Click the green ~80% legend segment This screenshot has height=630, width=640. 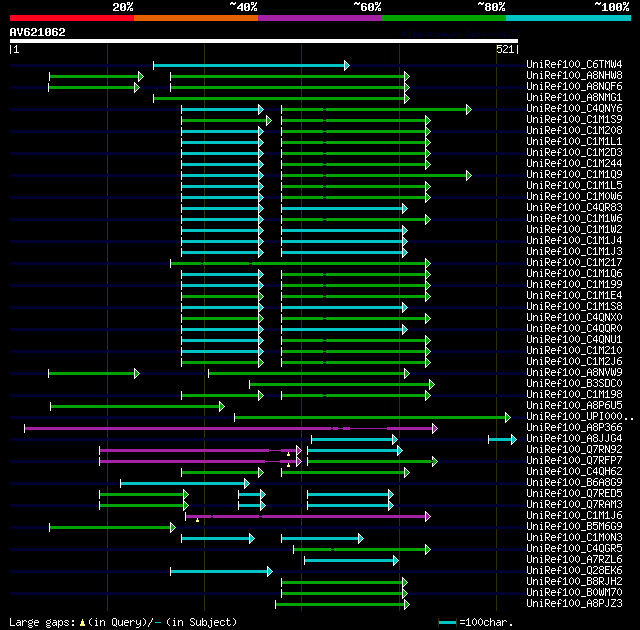point(444,18)
